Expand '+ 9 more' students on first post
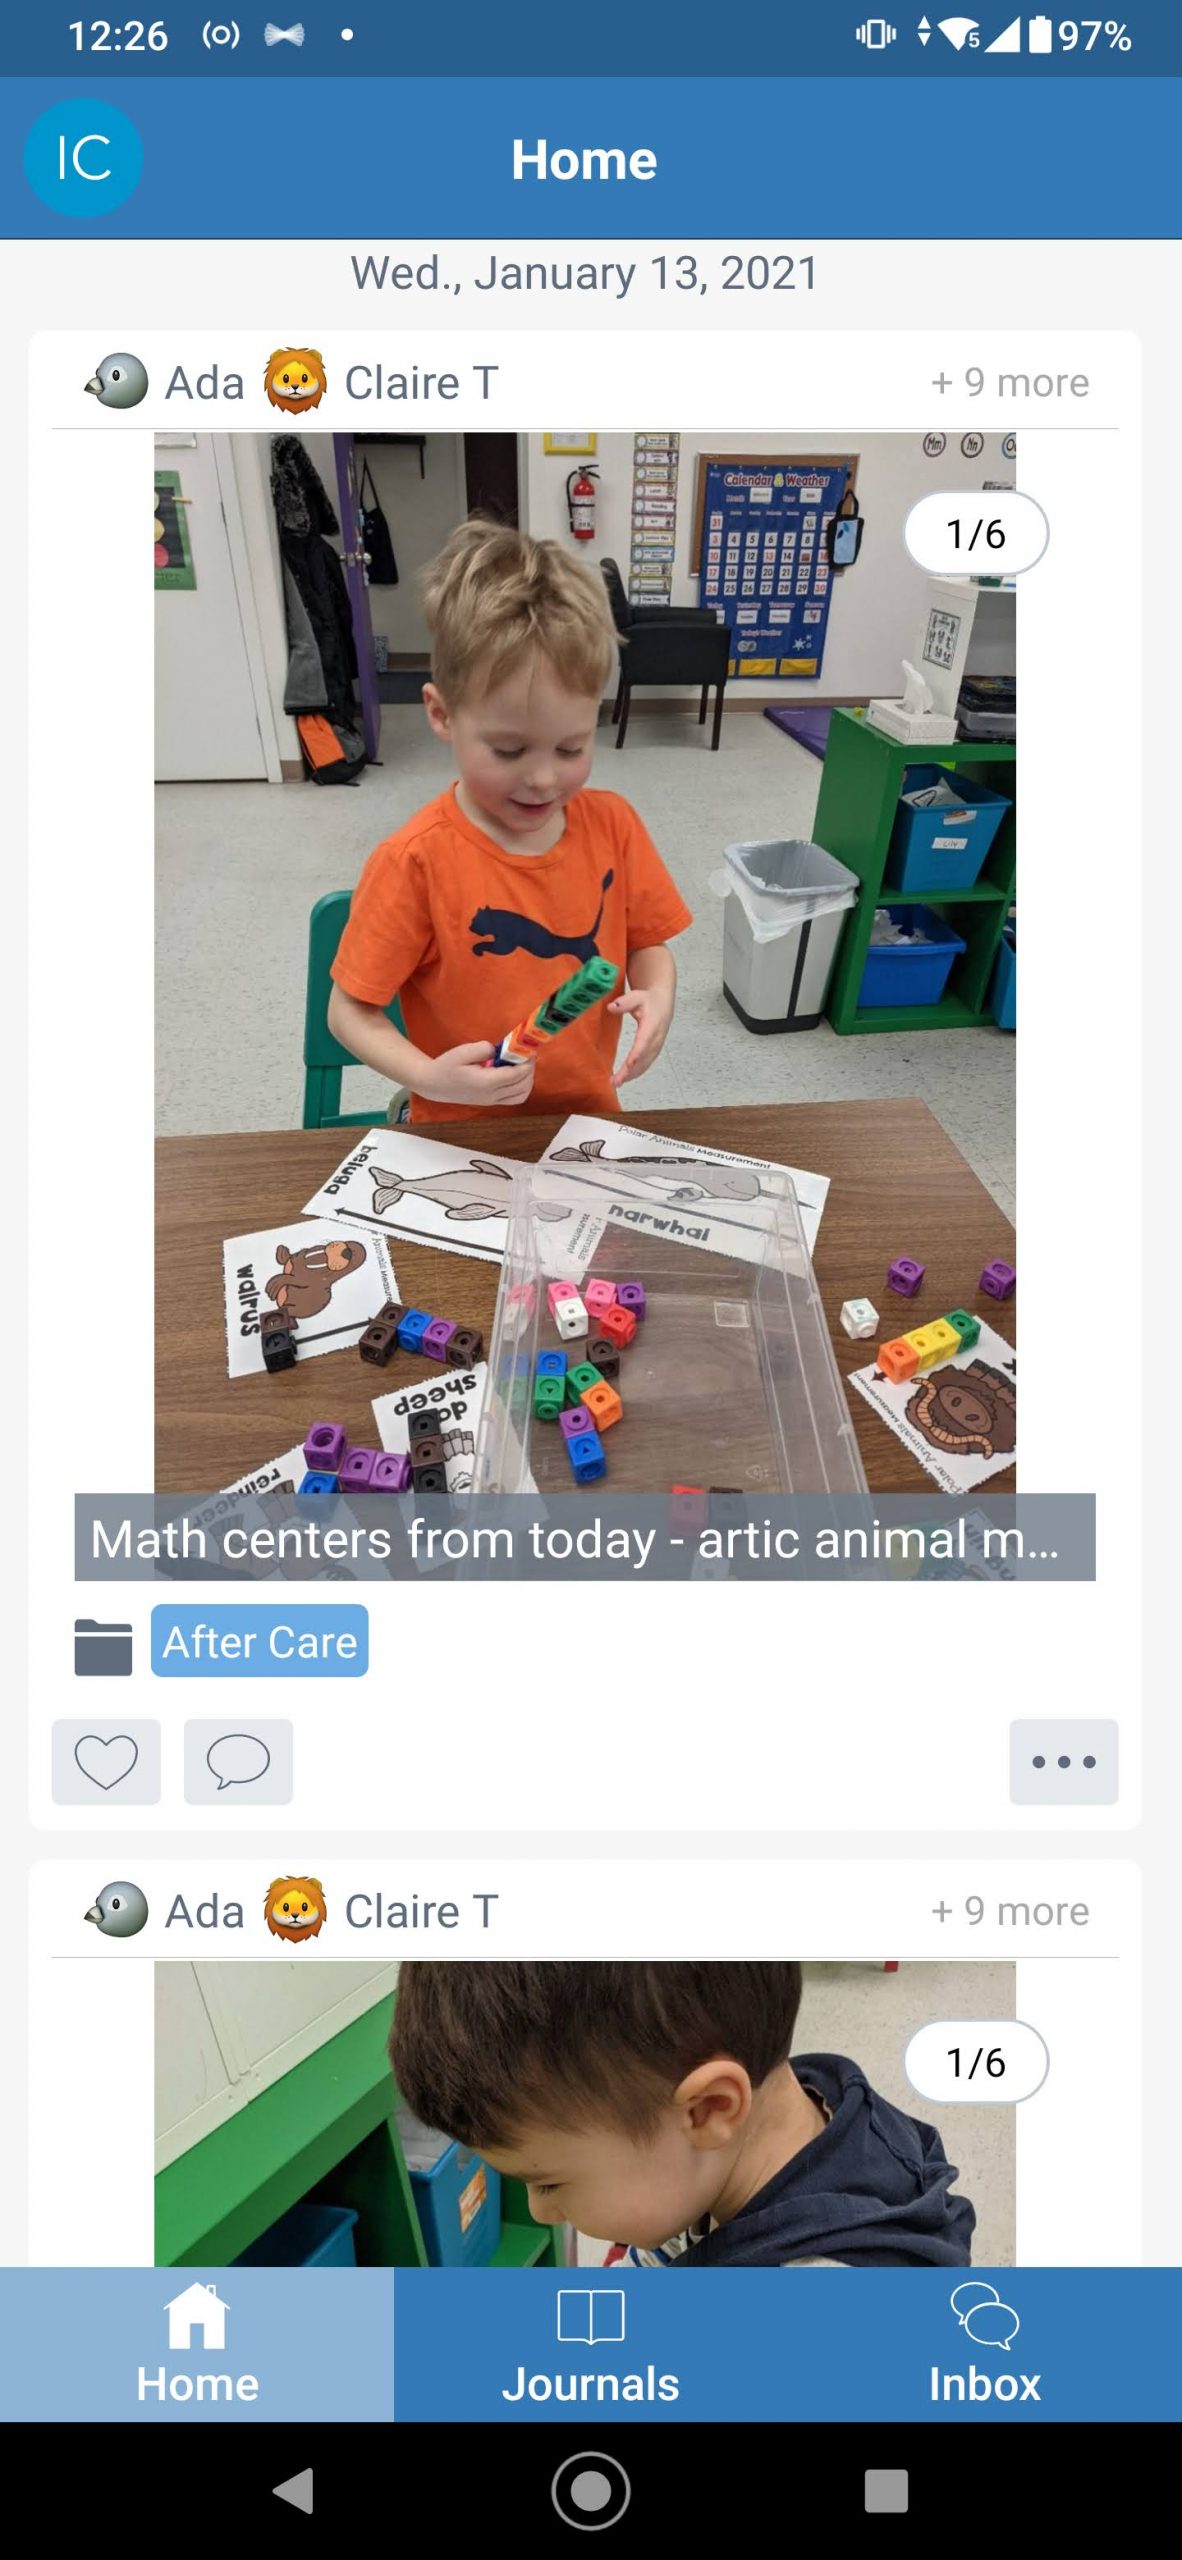Screen dimensions: 1182x2560 (x=1010, y=382)
